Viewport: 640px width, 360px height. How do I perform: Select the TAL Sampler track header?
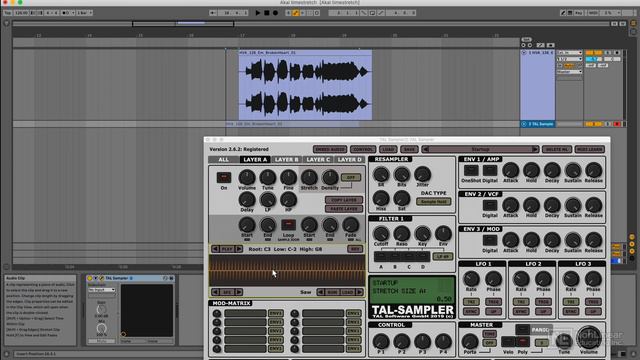(x=538, y=124)
